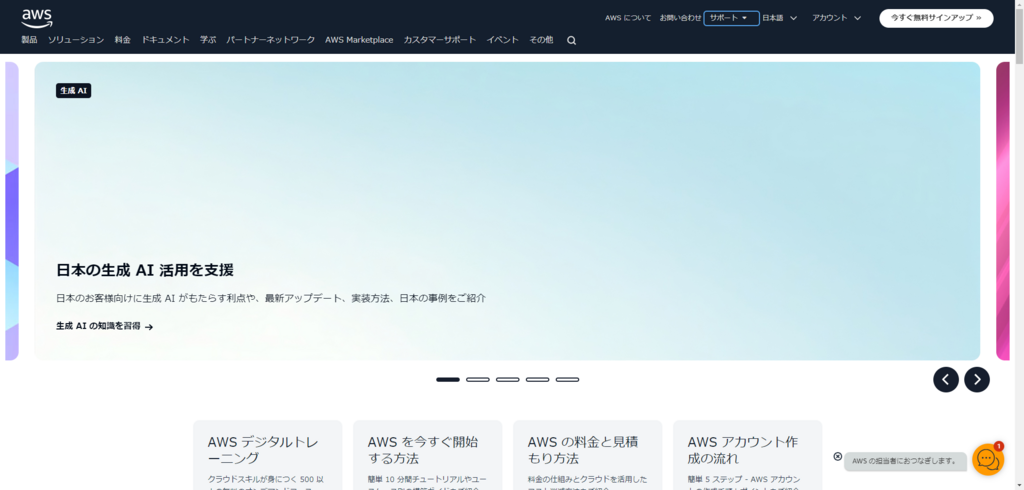Open the AWS アカウント作成の流れ card

(748, 455)
